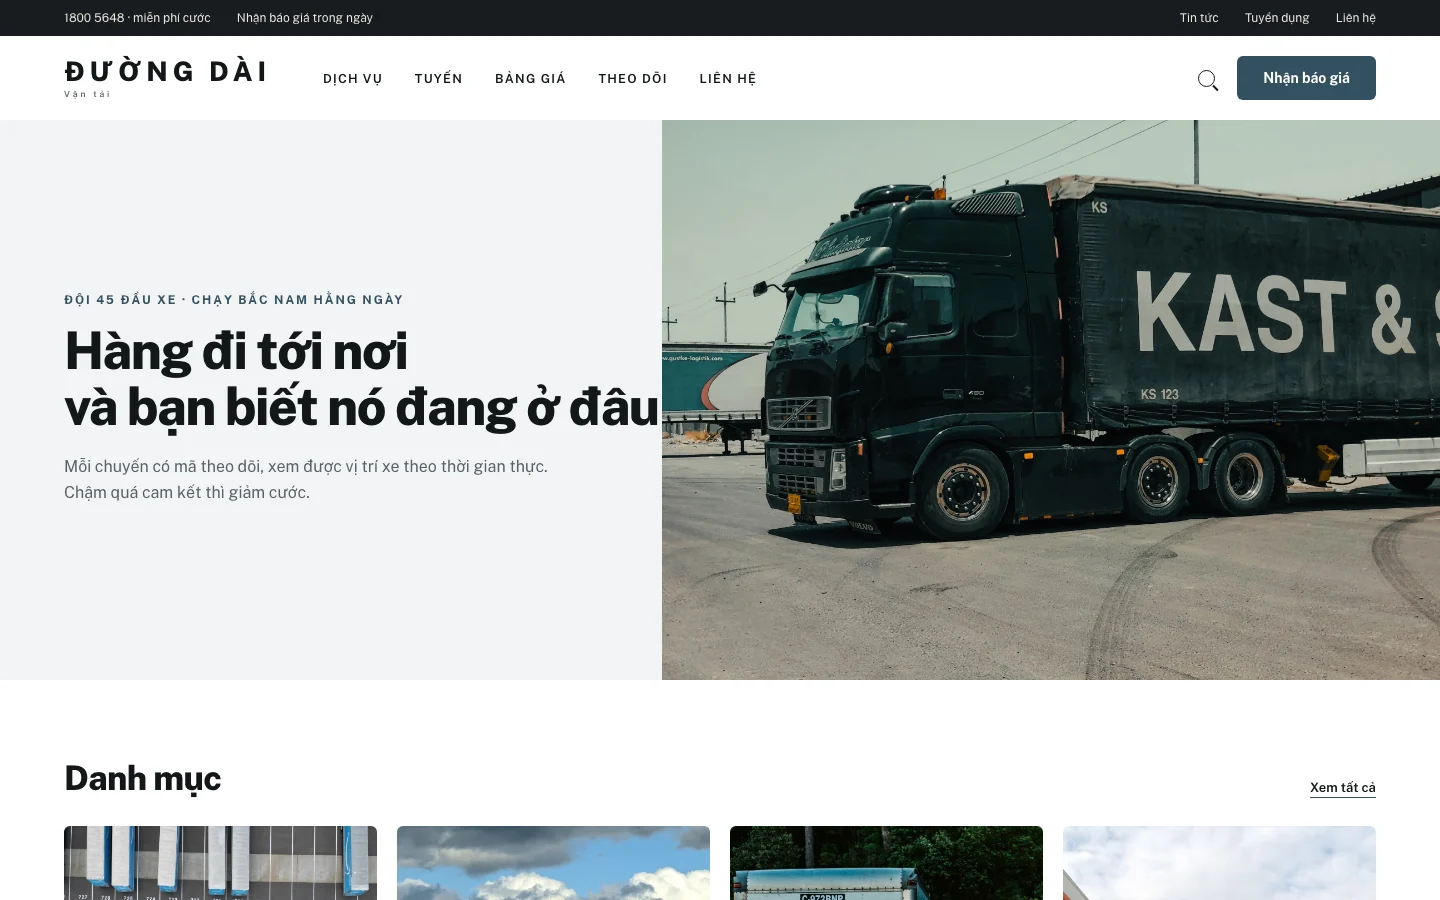Open the second category card with clouds
The height and width of the screenshot is (900, 1440).
point(553,863)
